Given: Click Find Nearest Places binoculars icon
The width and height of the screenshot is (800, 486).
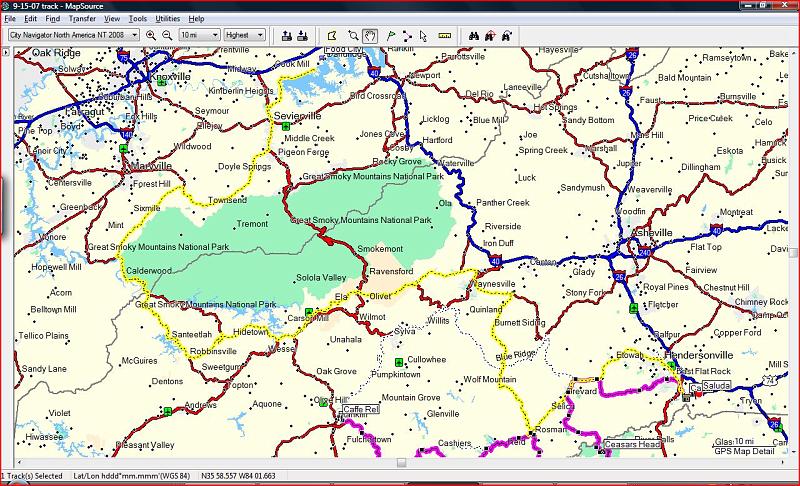Looking at the screenshot, I should [490, 36].
